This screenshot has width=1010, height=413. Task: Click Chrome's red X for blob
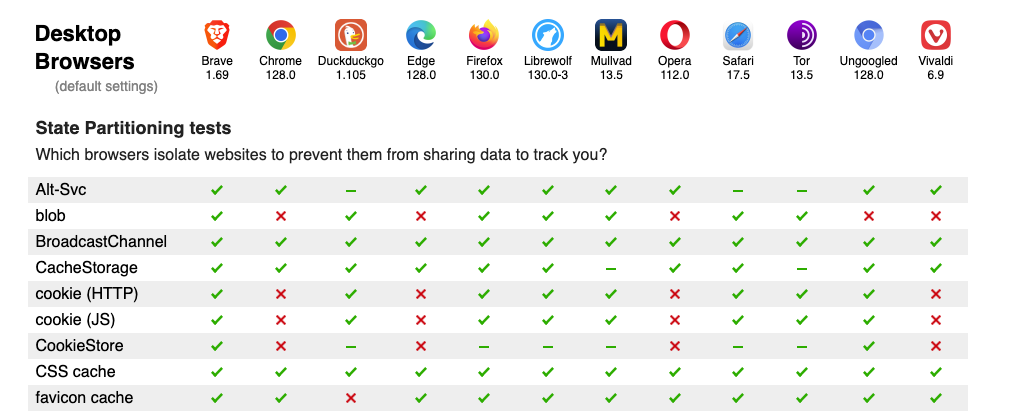[281, 216]
